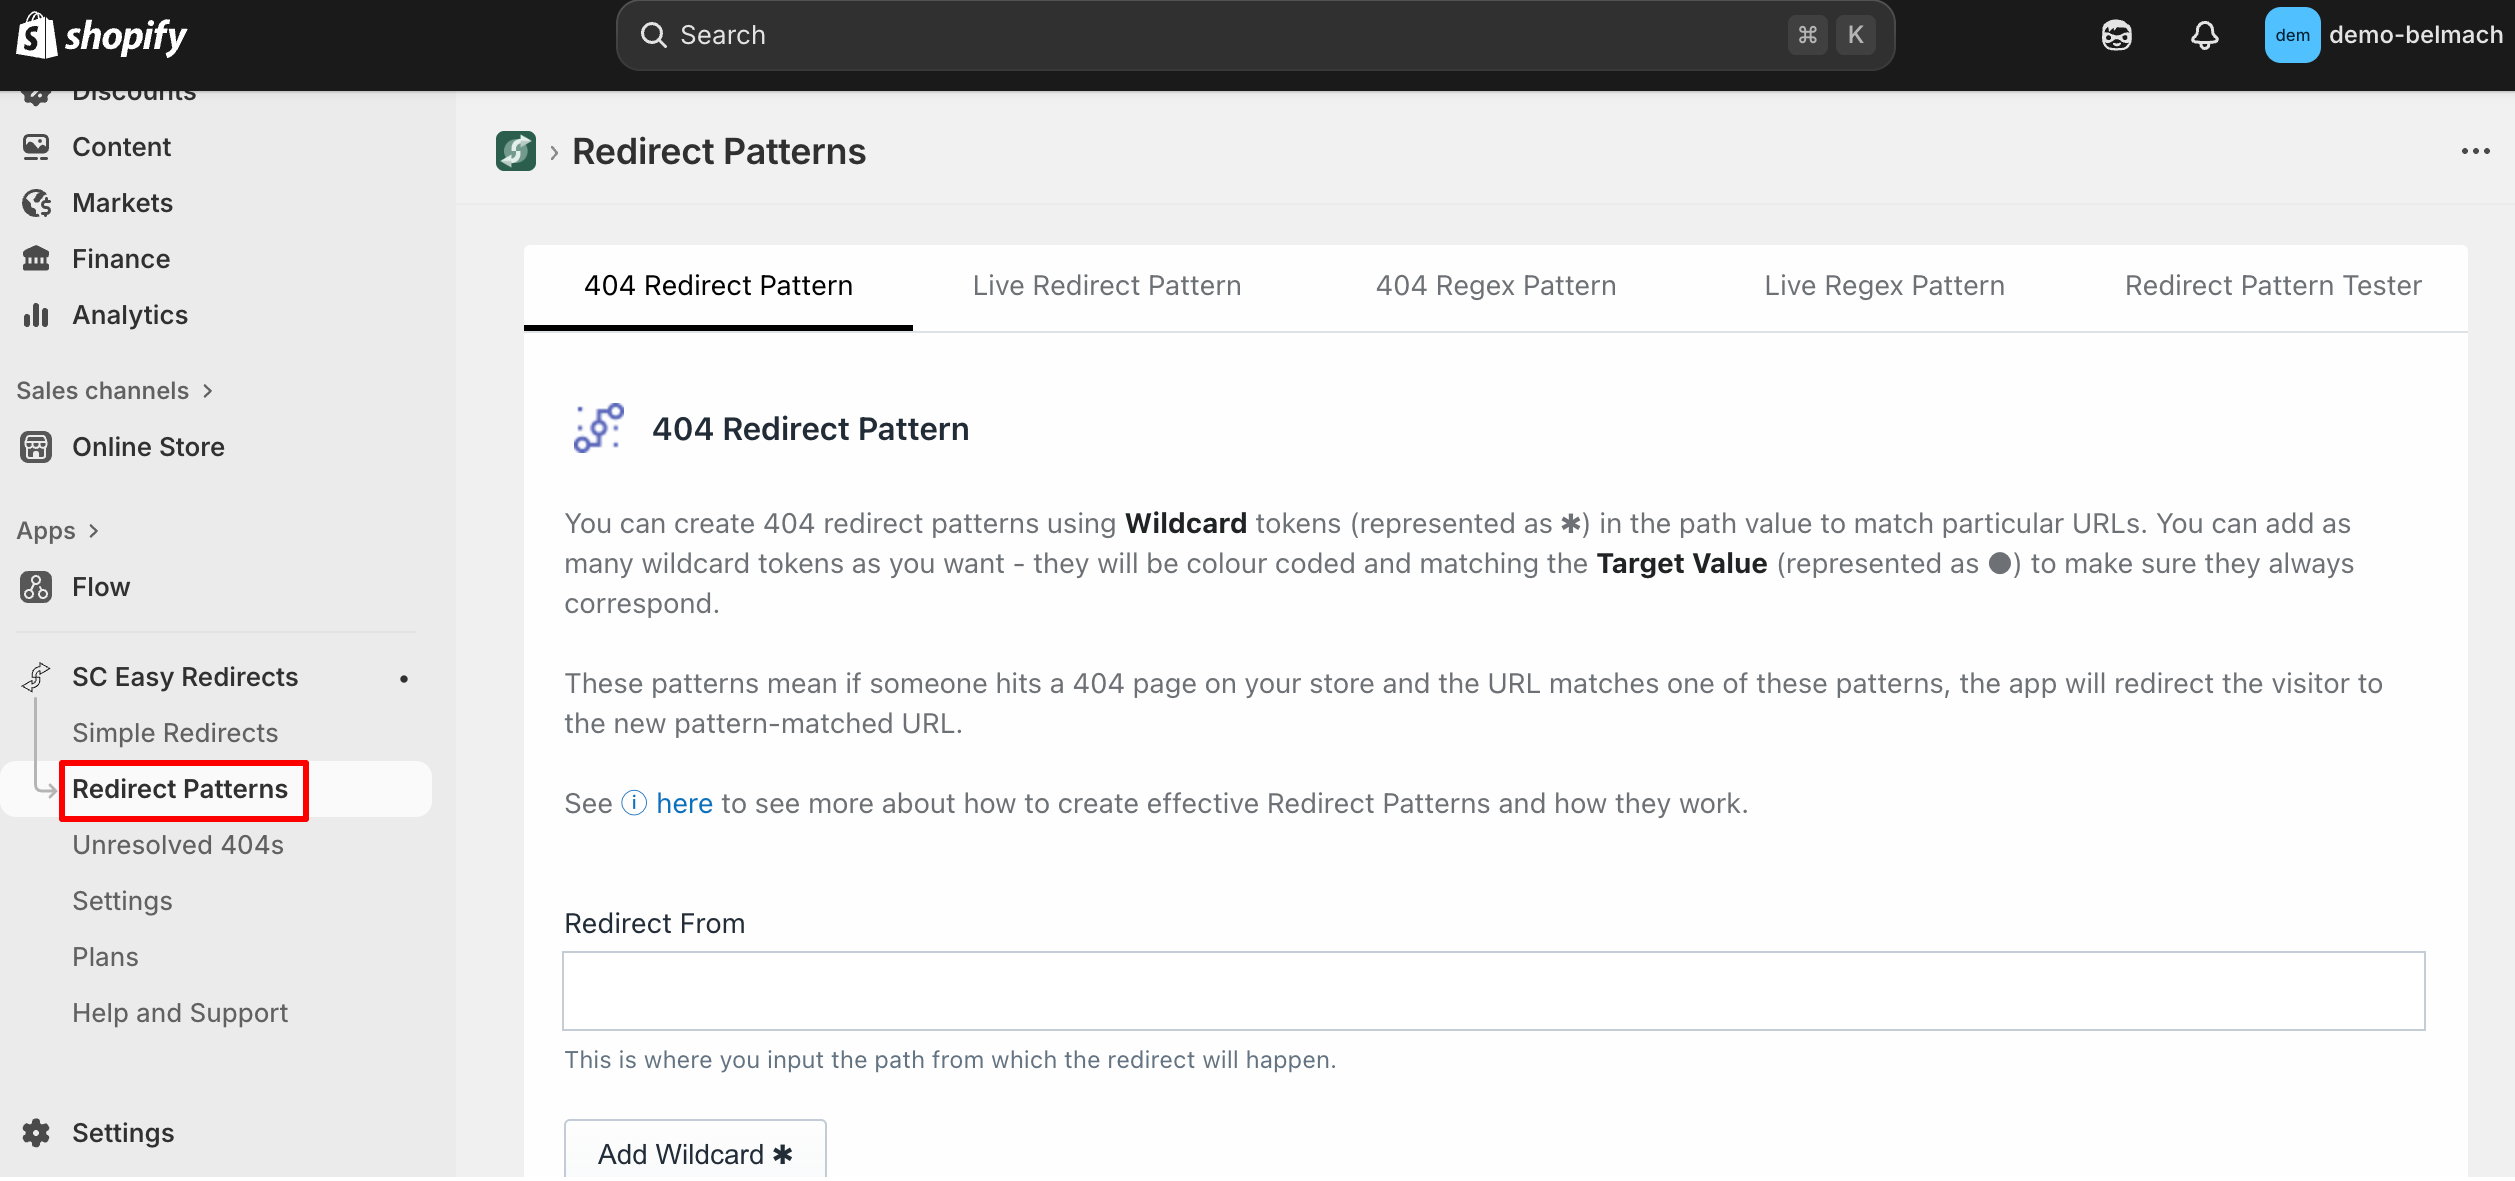Screen dimensions: 2515x1181
Task: Click the Add Wildcard button
Action: [695, 1153]
